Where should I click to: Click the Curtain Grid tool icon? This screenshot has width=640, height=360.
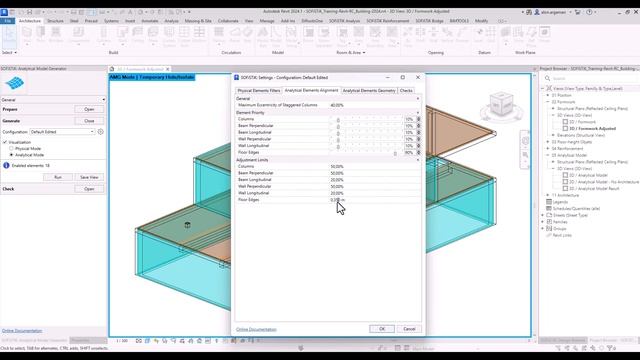(184, 33)
